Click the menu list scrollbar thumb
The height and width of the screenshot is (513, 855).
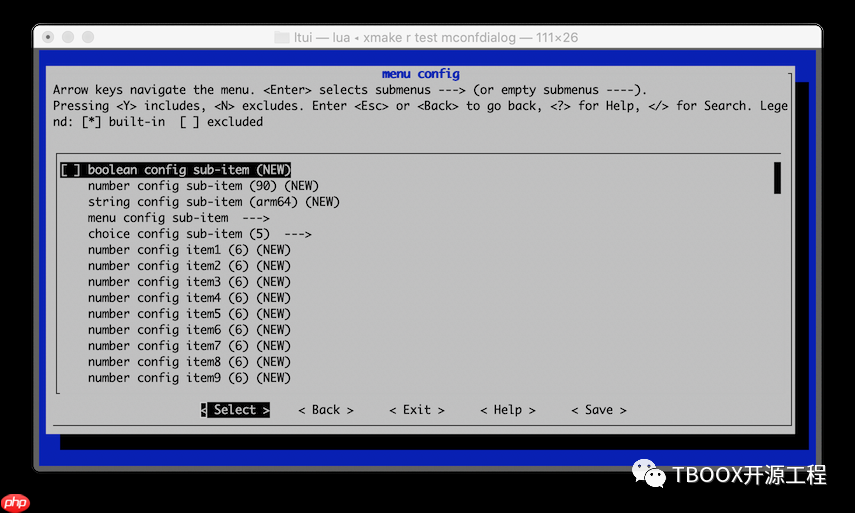777,178
